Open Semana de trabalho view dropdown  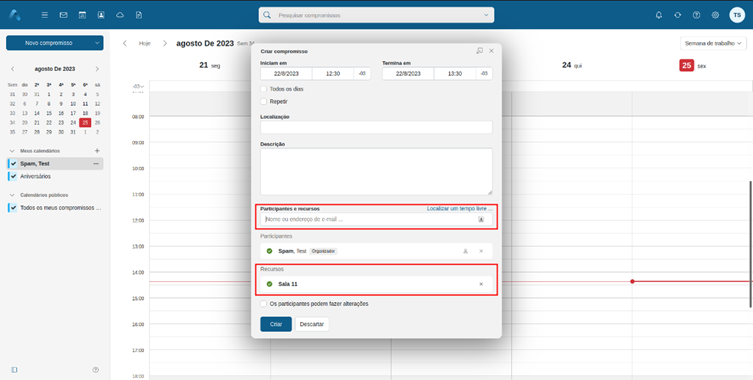pyautogui.click(x=713, y=43)
